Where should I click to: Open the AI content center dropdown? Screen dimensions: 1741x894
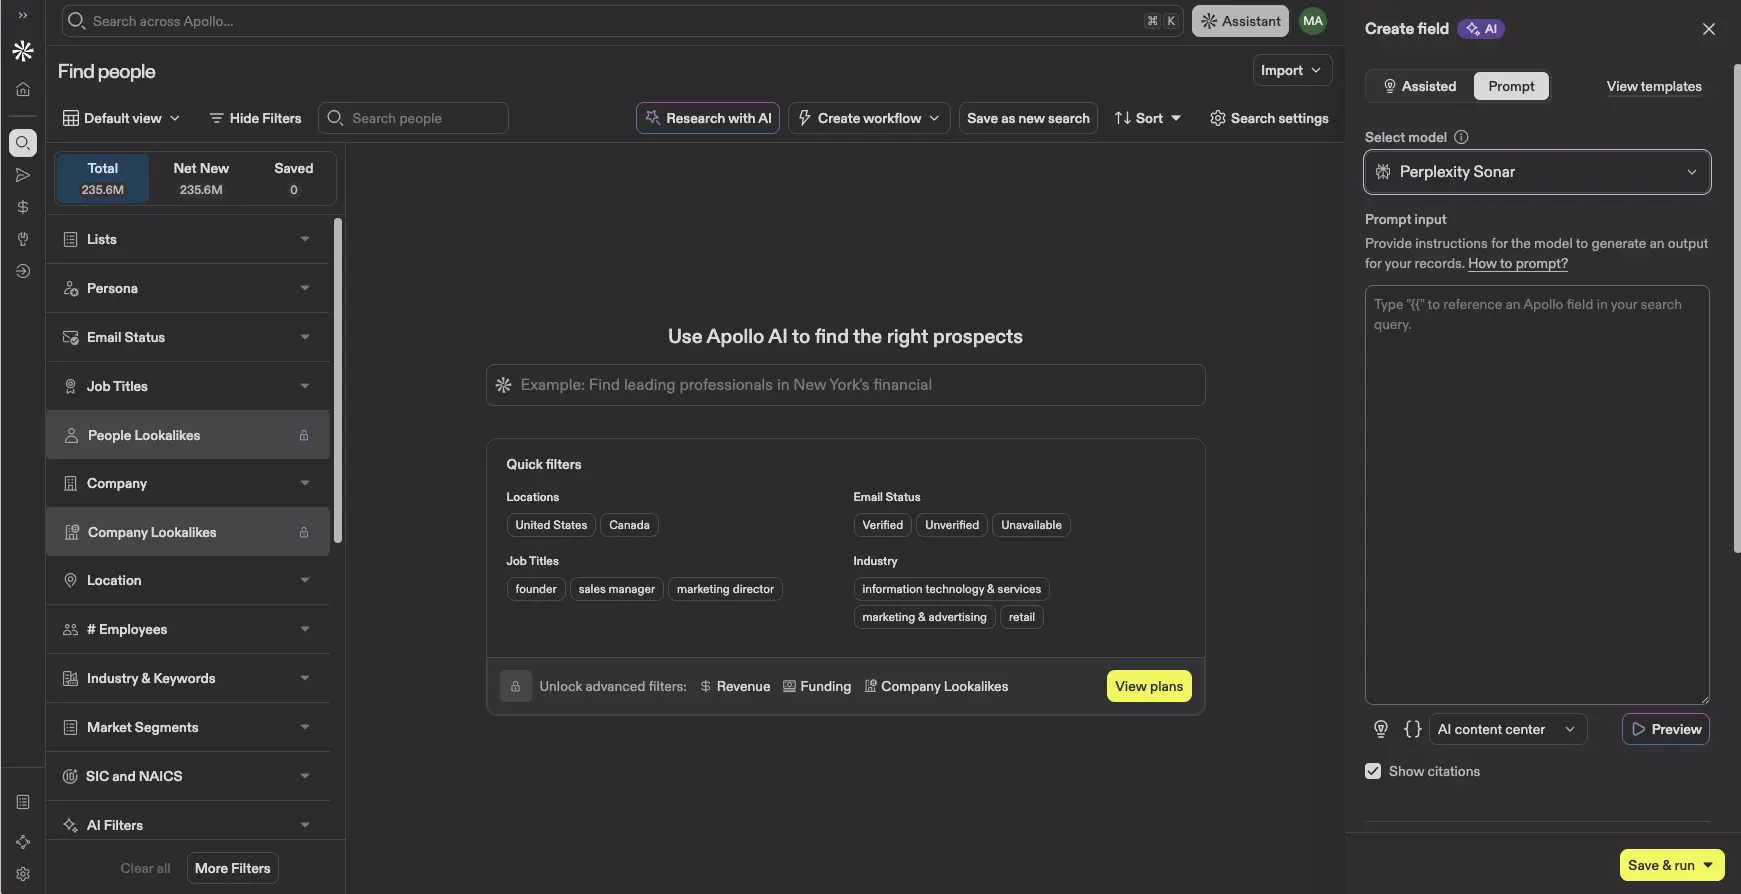(x=1507, y=729)
